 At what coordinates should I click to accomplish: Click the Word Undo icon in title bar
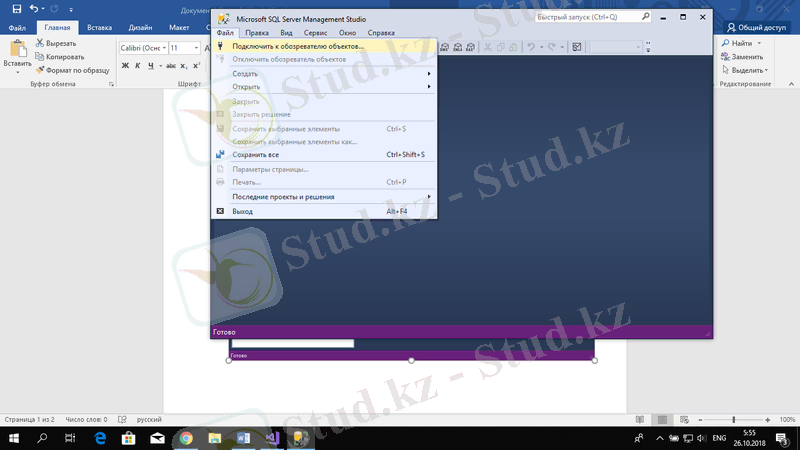[34, 9]
